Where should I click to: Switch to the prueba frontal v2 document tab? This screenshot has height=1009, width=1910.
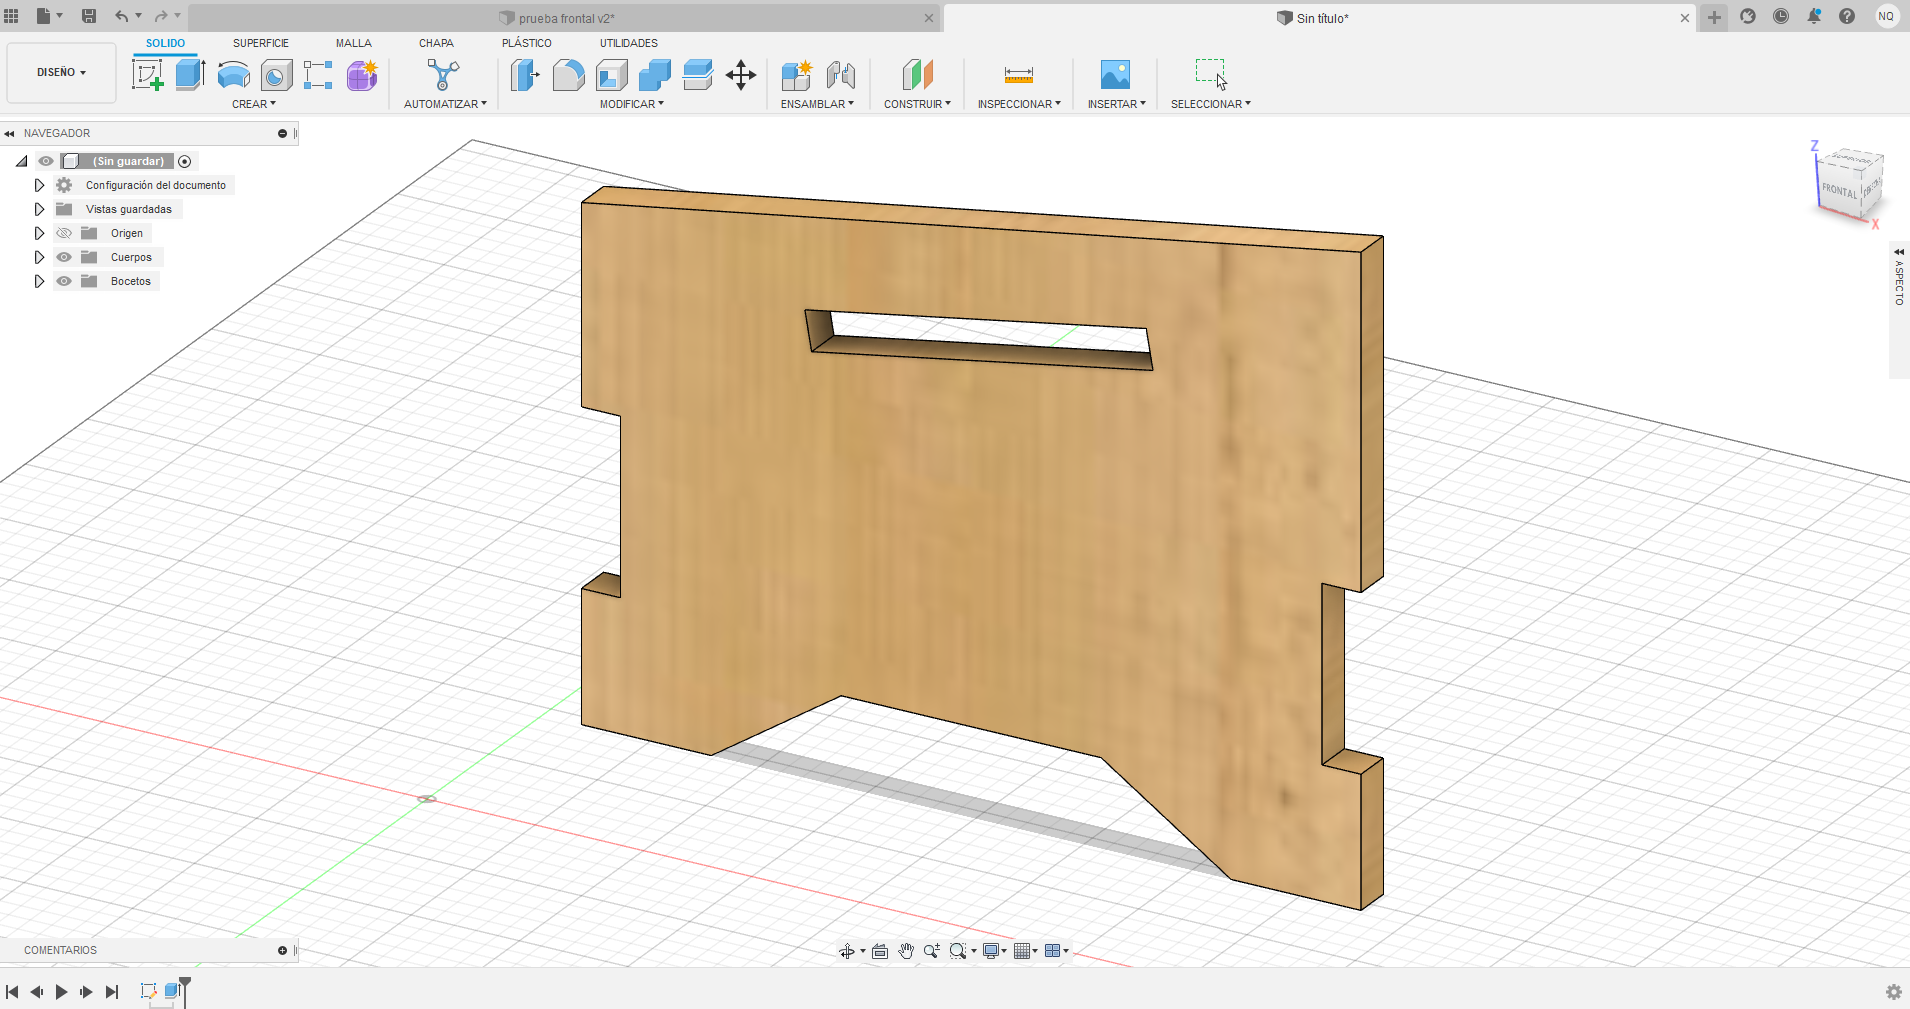pyautogui.click(x=566, y=18)
